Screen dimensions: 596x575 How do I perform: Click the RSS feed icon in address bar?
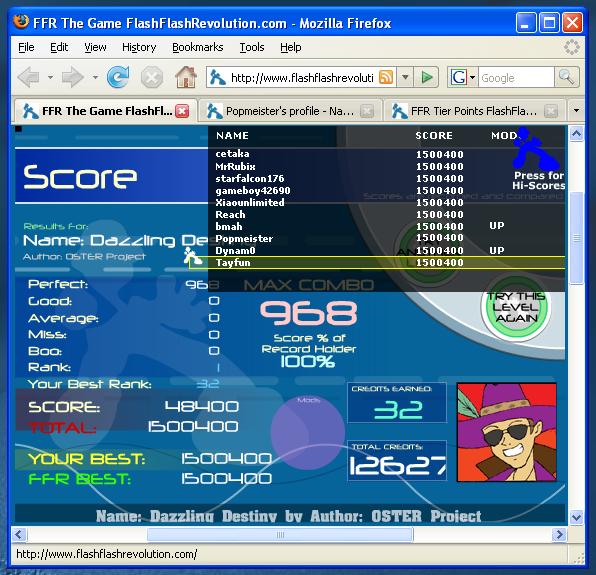[x=386, y=77]
